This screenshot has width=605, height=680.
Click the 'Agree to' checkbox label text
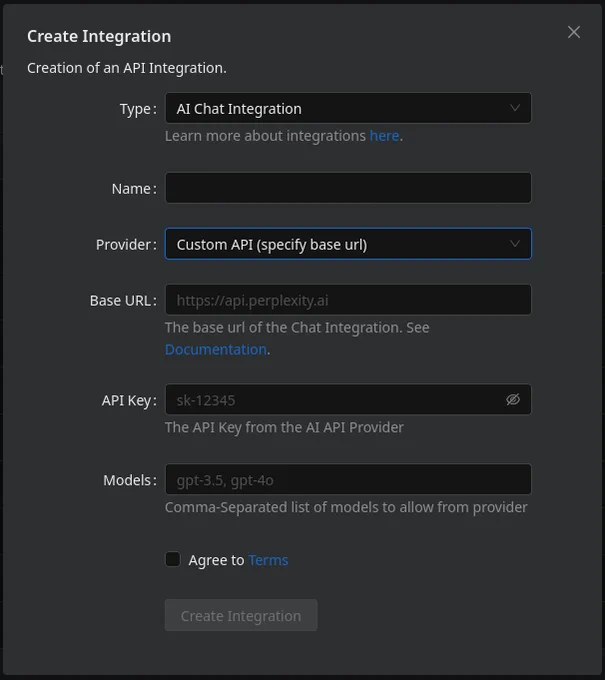click(216, 560)
